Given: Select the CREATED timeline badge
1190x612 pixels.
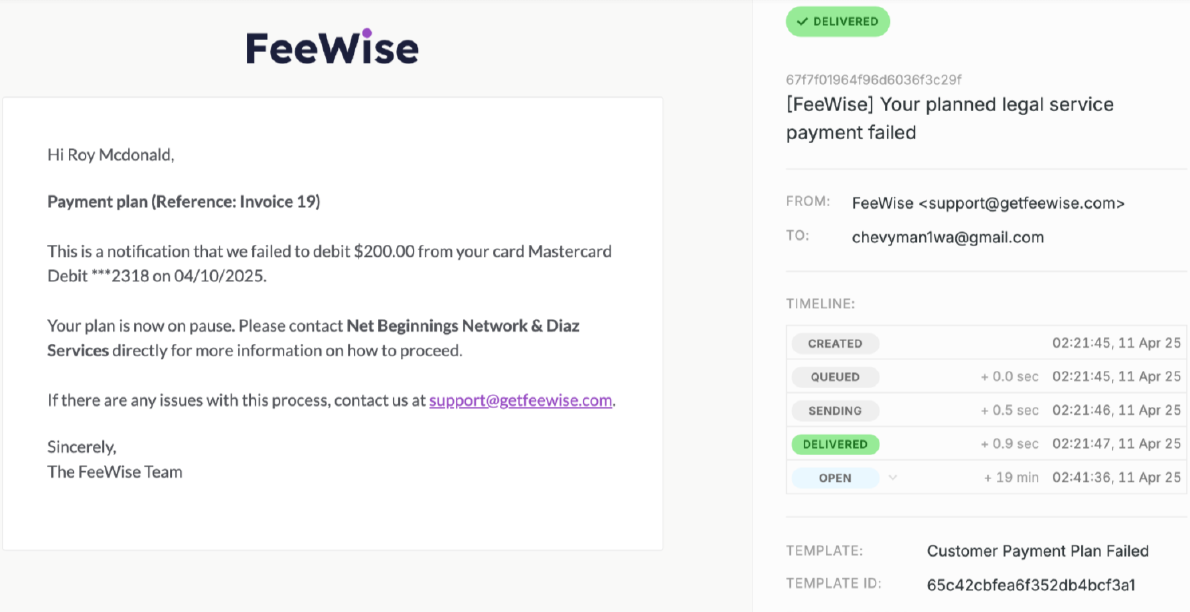Looking at the screenshot, I should (x=834, y=343).
